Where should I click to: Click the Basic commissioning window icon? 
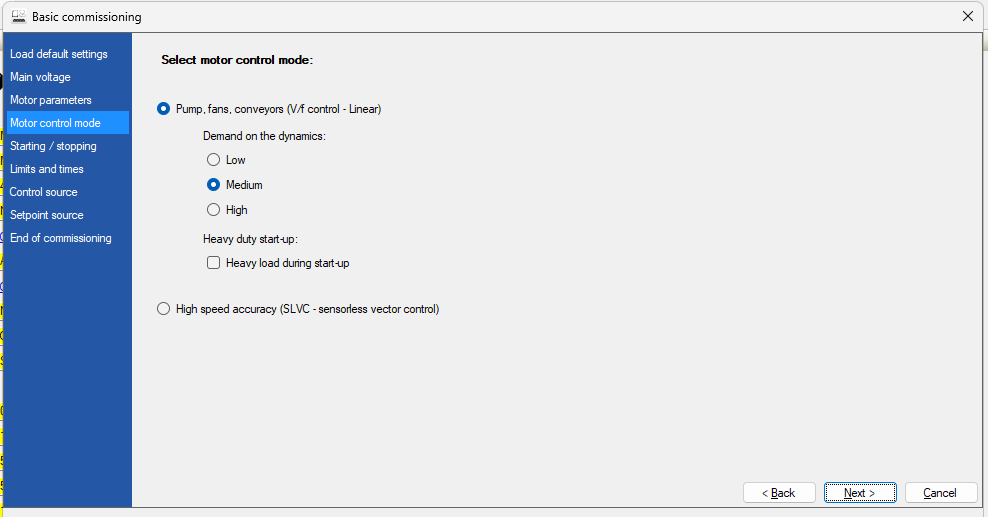[x=18, y=16]
